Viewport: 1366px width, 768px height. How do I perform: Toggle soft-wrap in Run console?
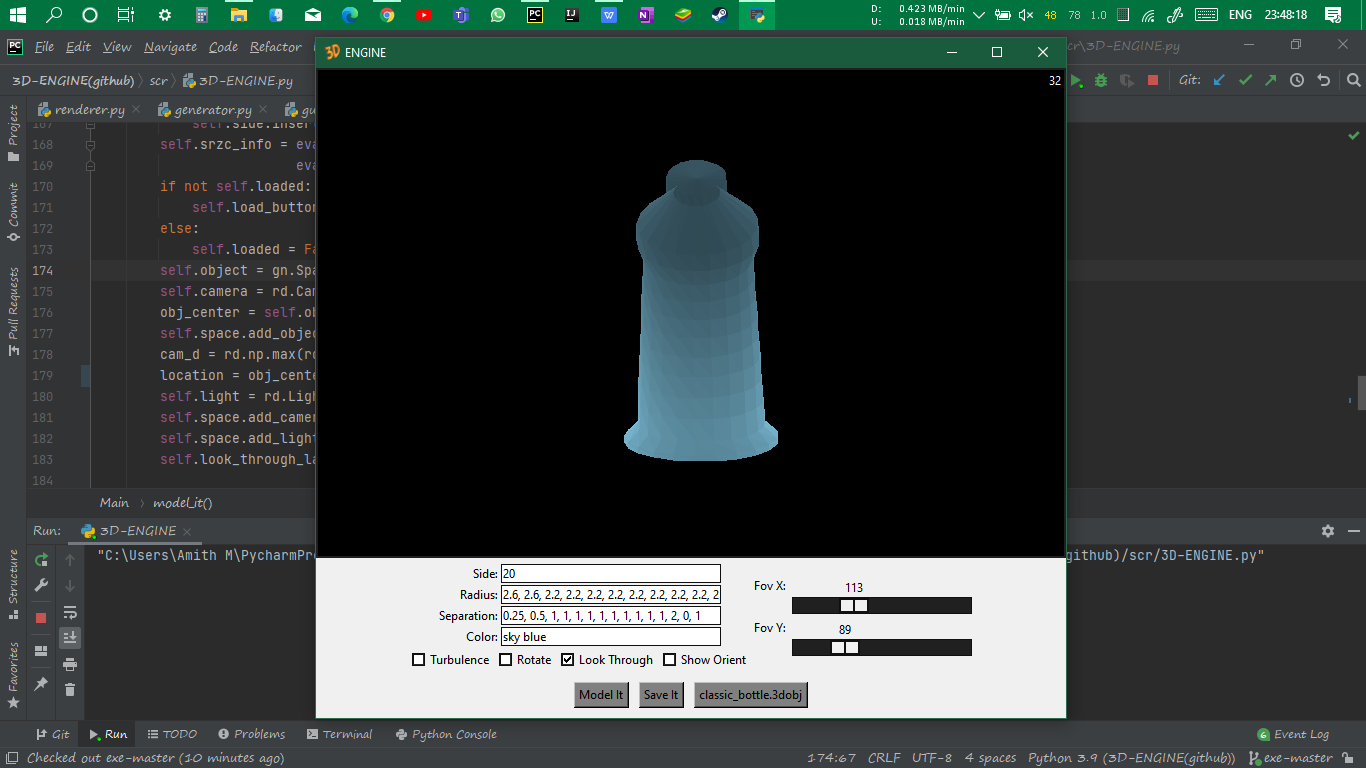point(70,612)
